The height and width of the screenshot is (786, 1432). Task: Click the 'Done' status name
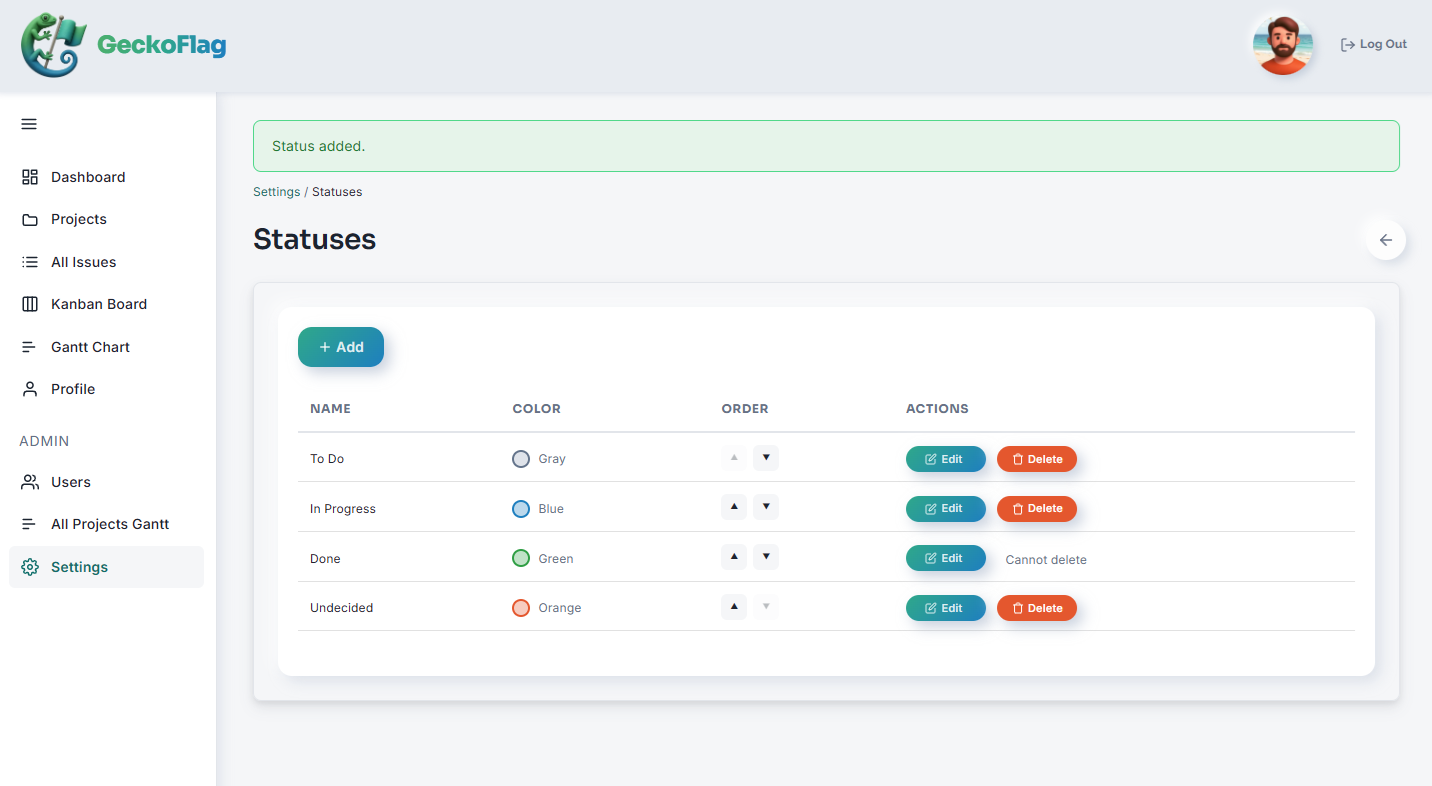(325, 559)
